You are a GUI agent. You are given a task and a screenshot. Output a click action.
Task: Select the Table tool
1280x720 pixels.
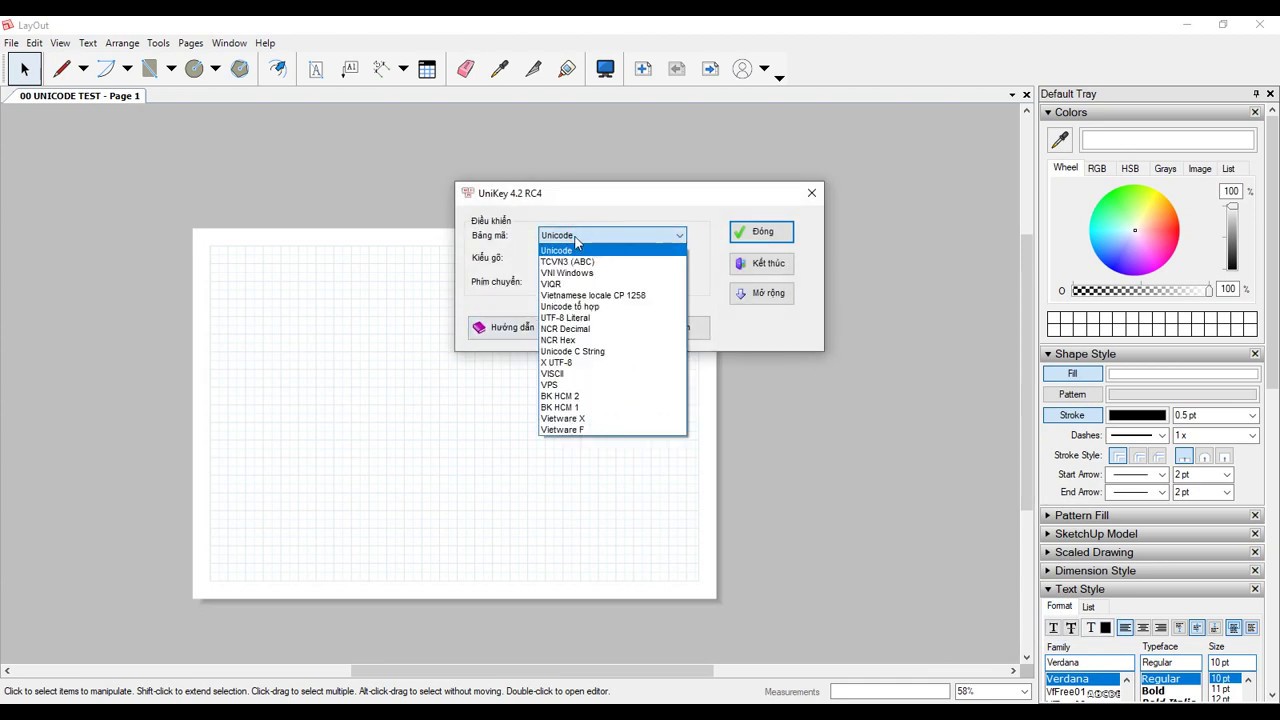tap(427, 69)
